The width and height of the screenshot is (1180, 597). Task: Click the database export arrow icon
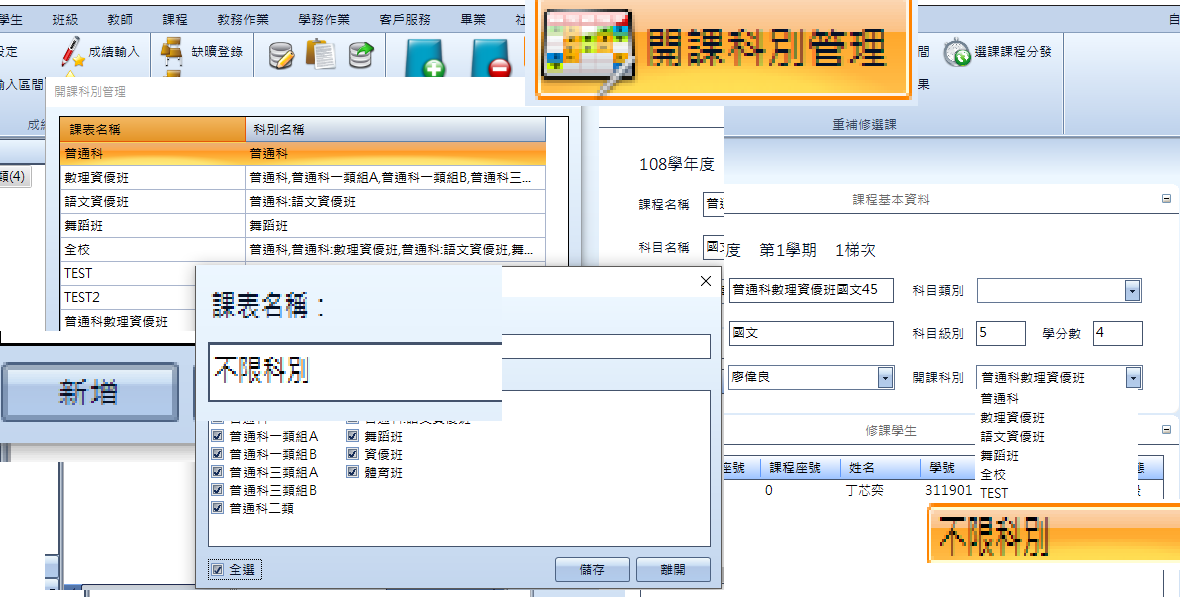click(362, 55)
